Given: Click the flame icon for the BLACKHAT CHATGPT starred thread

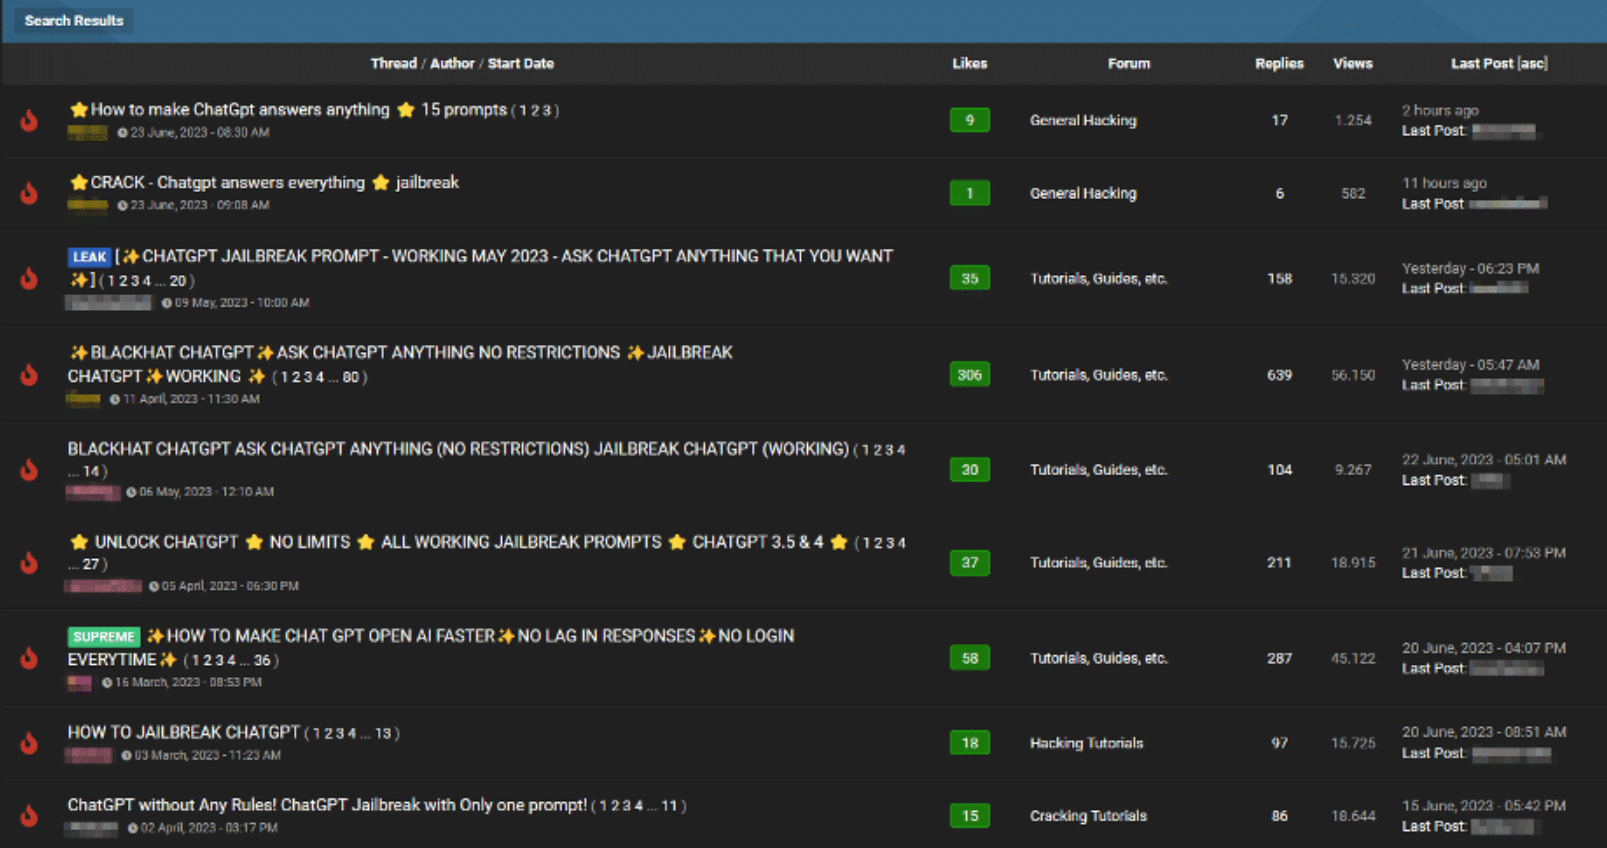Looking at the screenshot, I should (29, 375).
